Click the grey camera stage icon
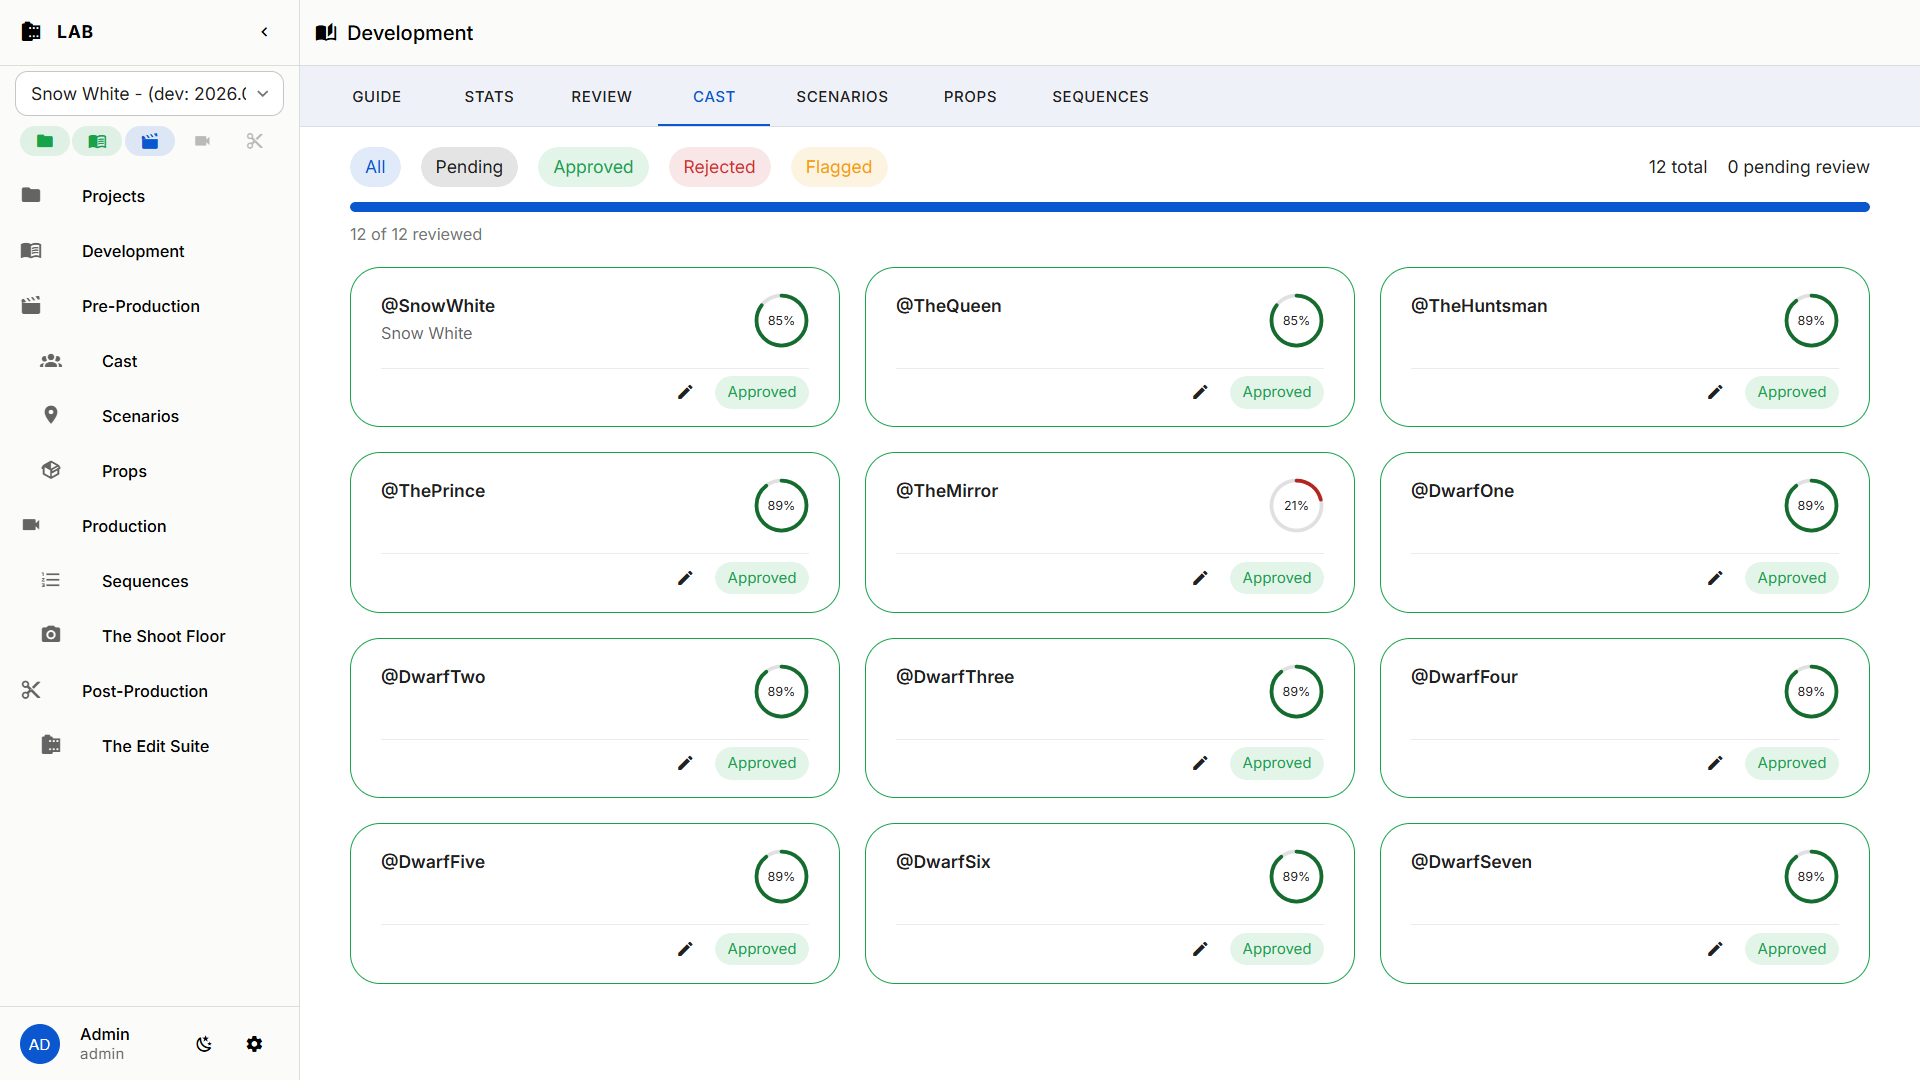The width and height of the screenshot is (1920, 1080). point(202,141)
